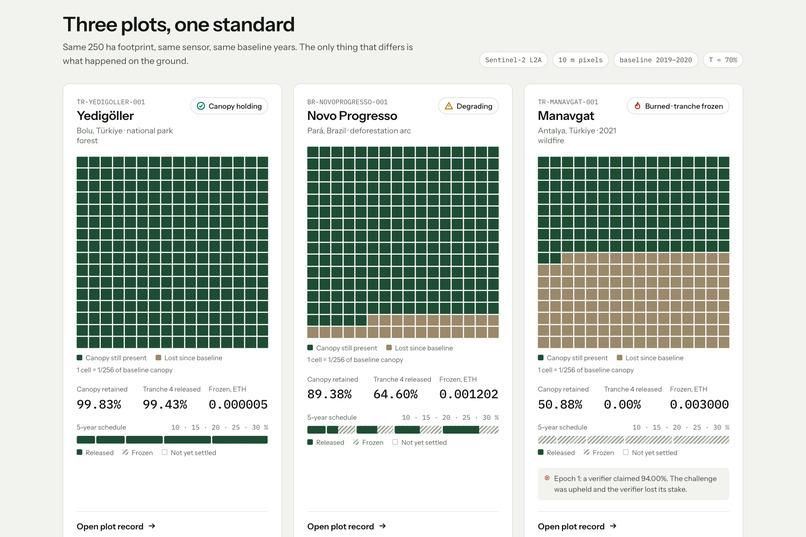Click the red alert icon in Epoch 1 note

point(547,478)
